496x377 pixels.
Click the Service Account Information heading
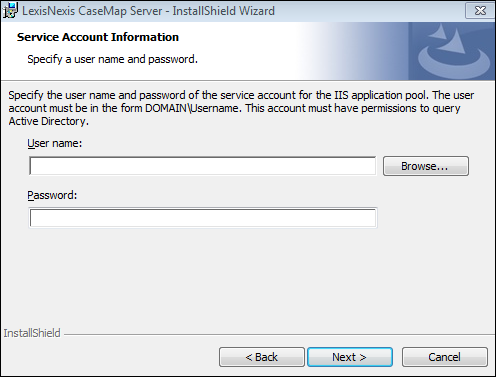[98, 37]
